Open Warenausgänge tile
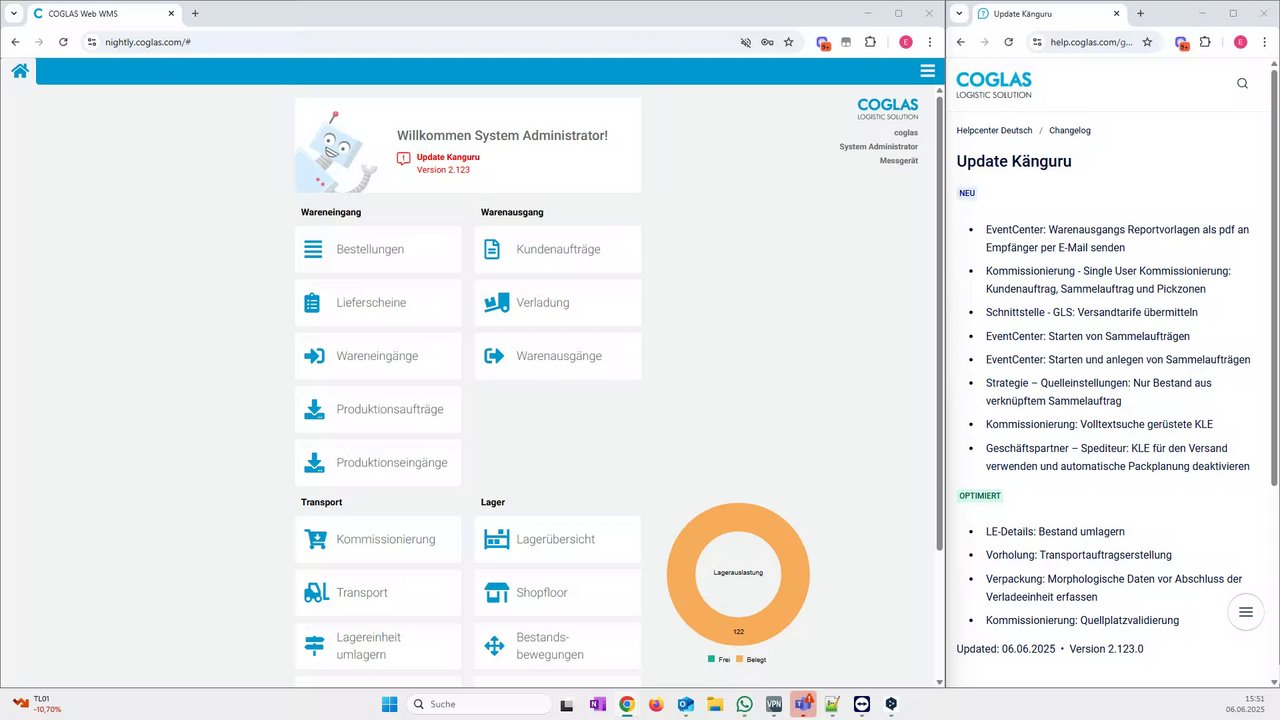The width and height of the screenshot is (1280, 720). point(558,356)
